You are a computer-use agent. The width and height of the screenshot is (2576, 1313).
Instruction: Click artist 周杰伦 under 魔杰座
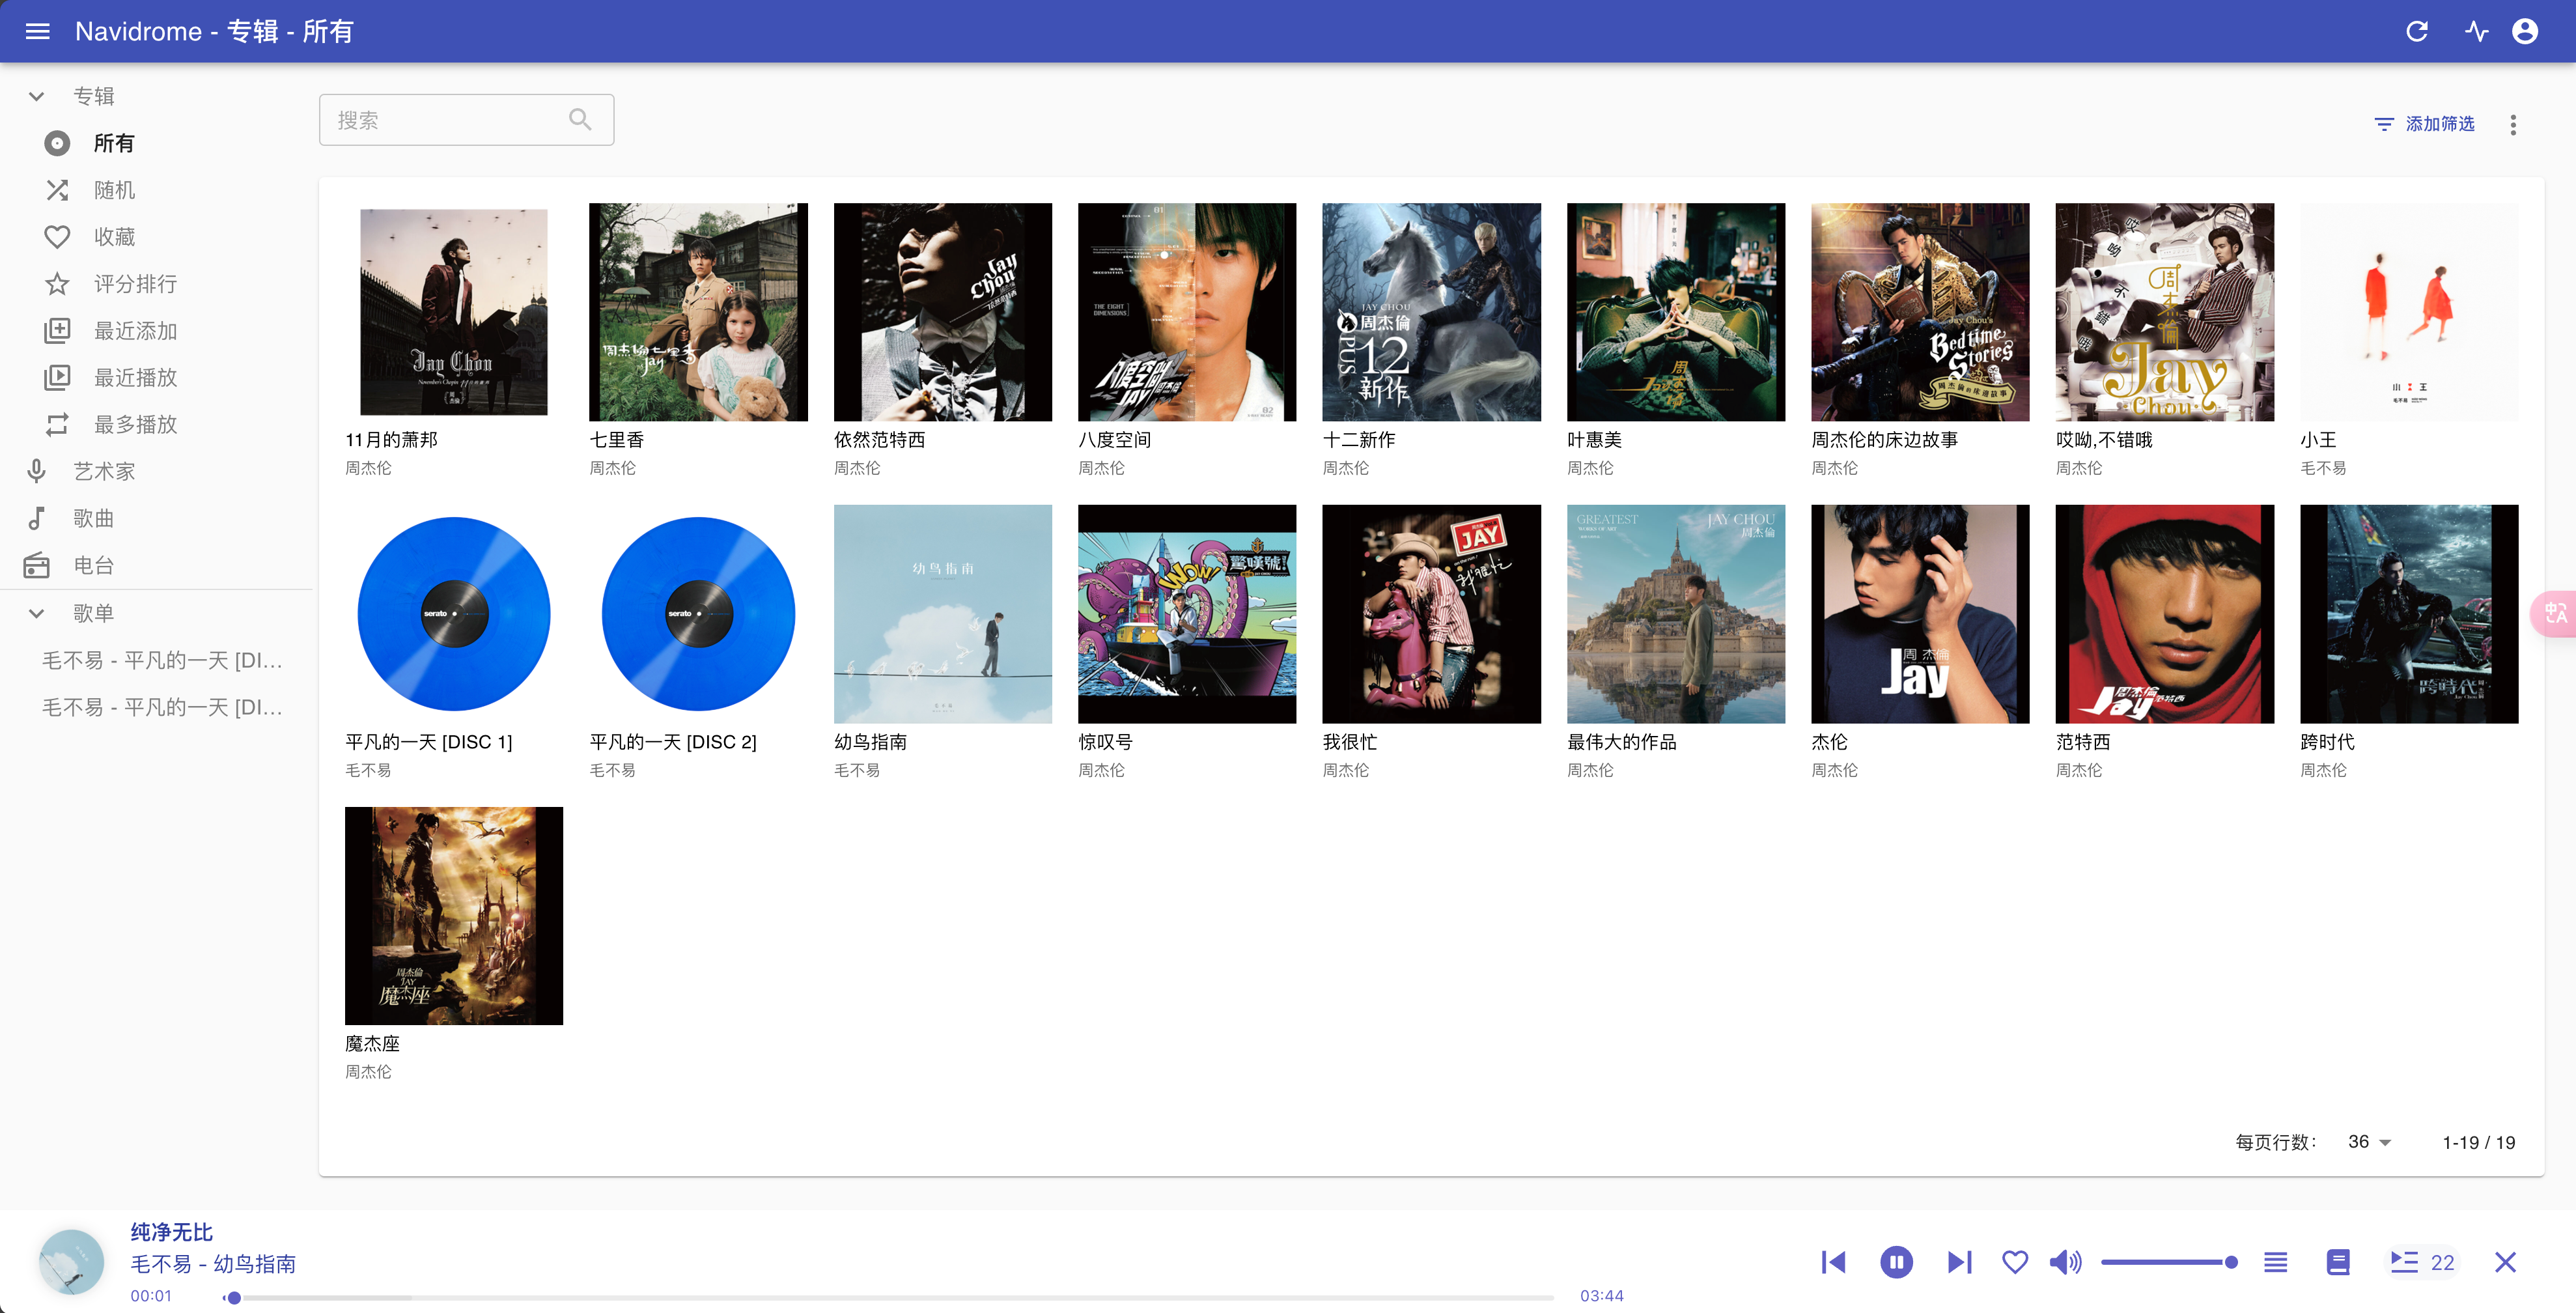(x=368, y=1072)
